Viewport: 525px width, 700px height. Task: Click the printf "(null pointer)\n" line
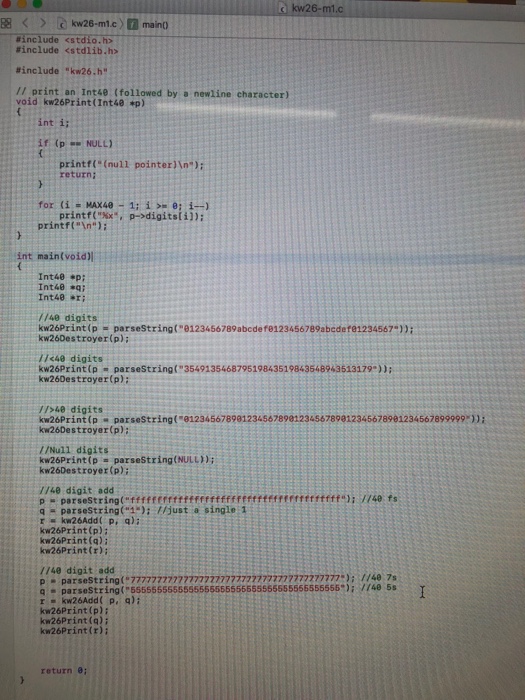click(131, 164)
